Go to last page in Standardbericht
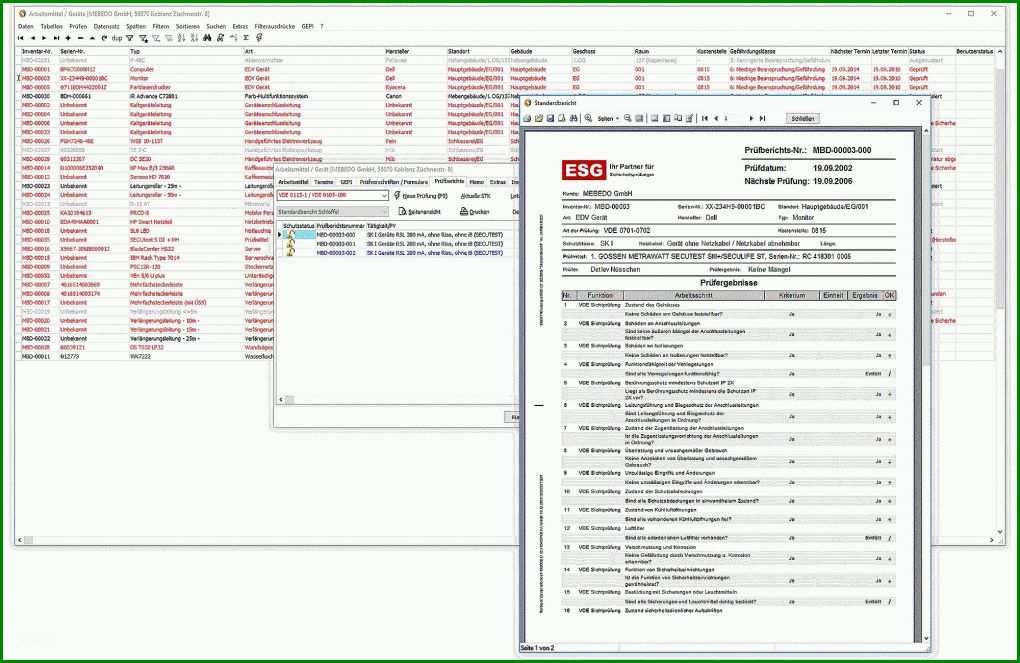The width and height of the screenshot is (1020, 663). pyautogui.click(x=762, y=118)
